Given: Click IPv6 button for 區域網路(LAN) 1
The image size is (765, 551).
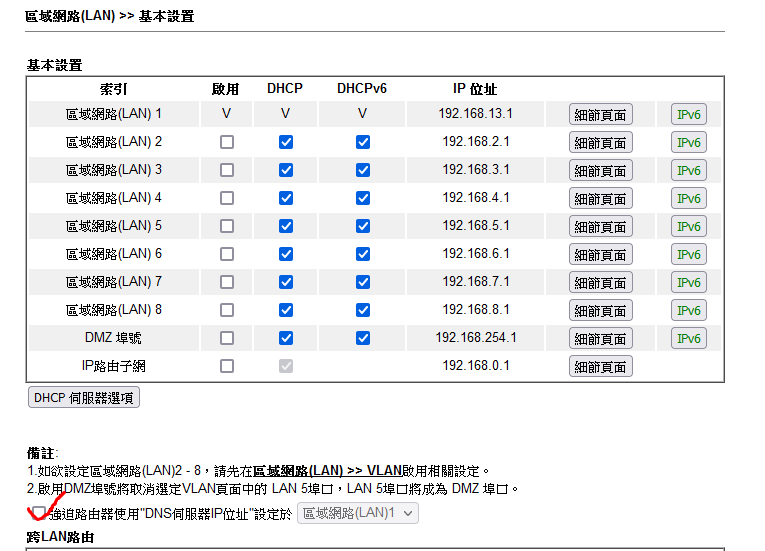Looking at the screenshot, I should pyautogui.click(x=688, y=115).
